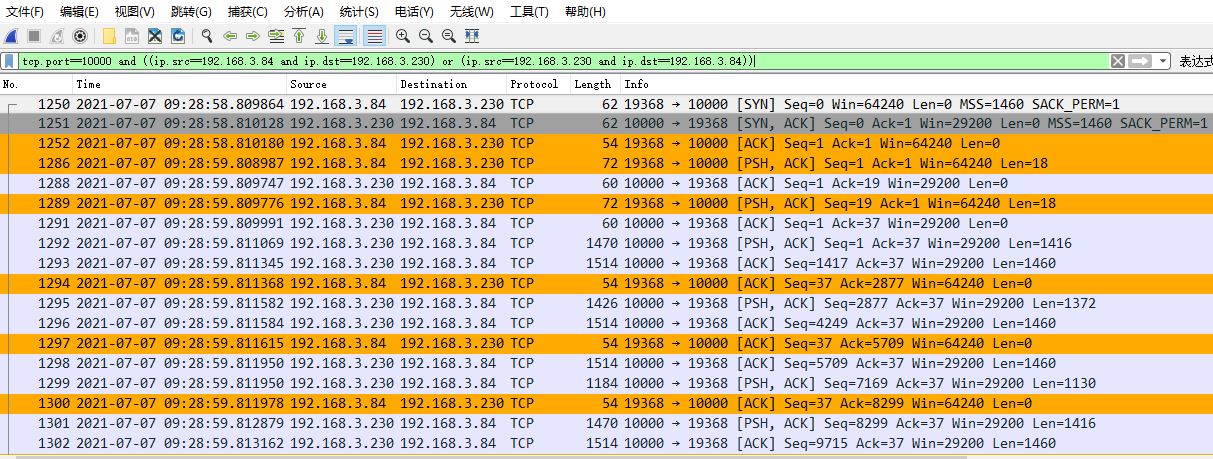Select packet 1292 Len=1416 row
The width and height of the screenshot is (1213, 459).
pyautogui.click(x=606, y=244)
